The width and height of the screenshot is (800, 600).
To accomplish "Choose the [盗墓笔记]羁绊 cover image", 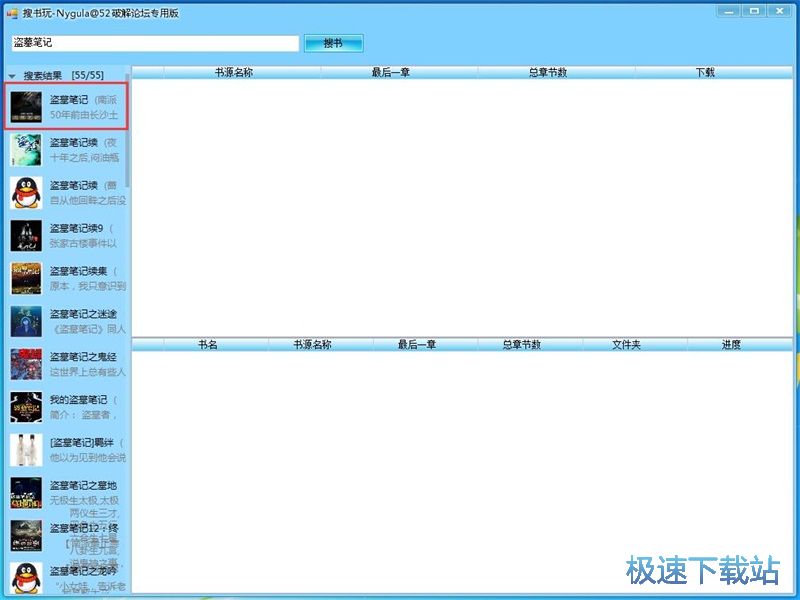I will click(26, 450).
